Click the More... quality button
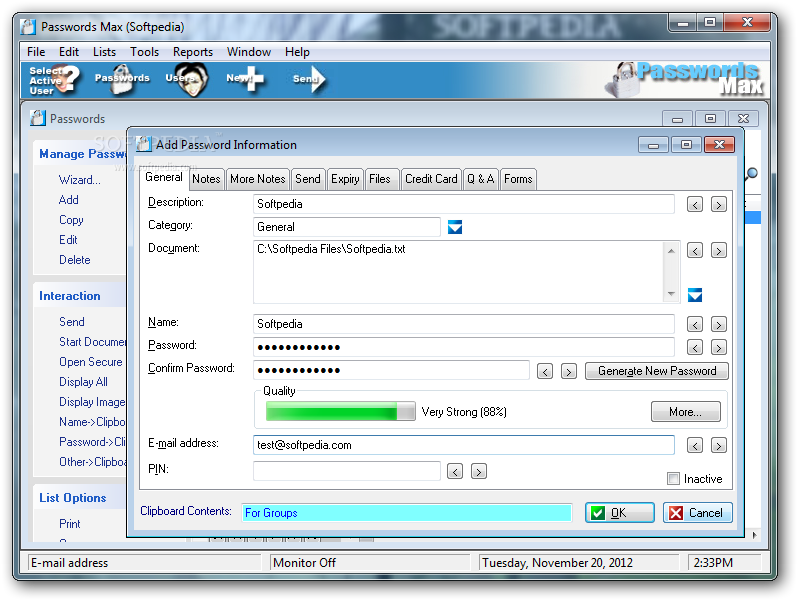Image resolution: width=798 pixels, height=601 pixels. [686, 412]
